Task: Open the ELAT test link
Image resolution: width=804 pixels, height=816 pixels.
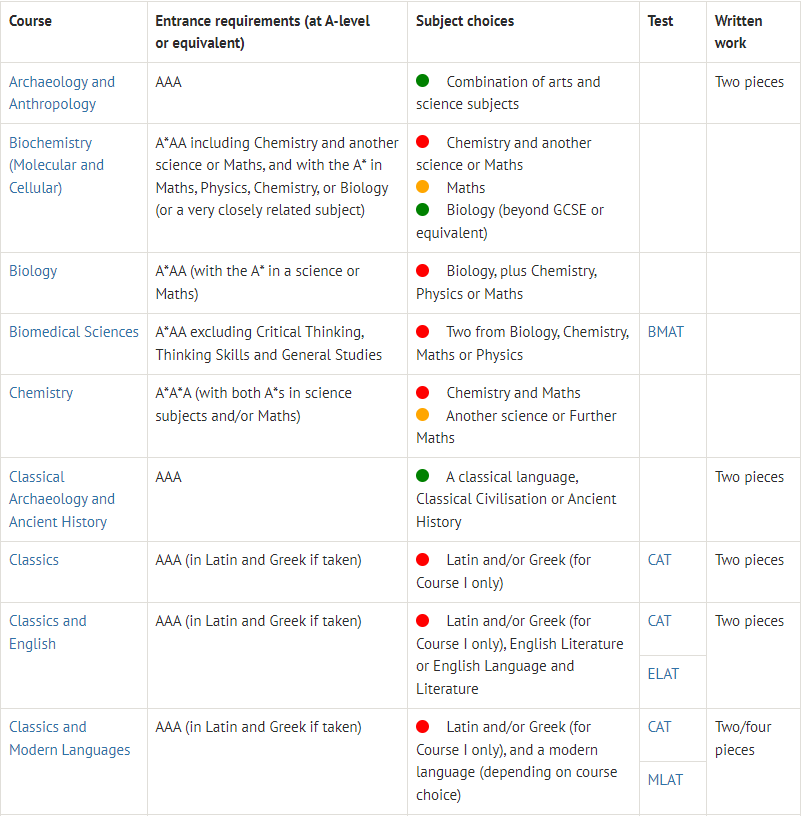Action: 663,674
